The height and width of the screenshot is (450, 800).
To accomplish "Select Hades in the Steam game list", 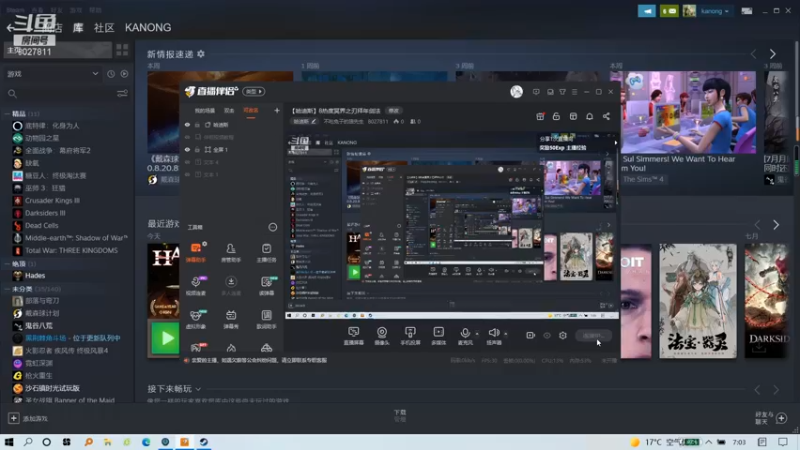I will coord(35,276).
